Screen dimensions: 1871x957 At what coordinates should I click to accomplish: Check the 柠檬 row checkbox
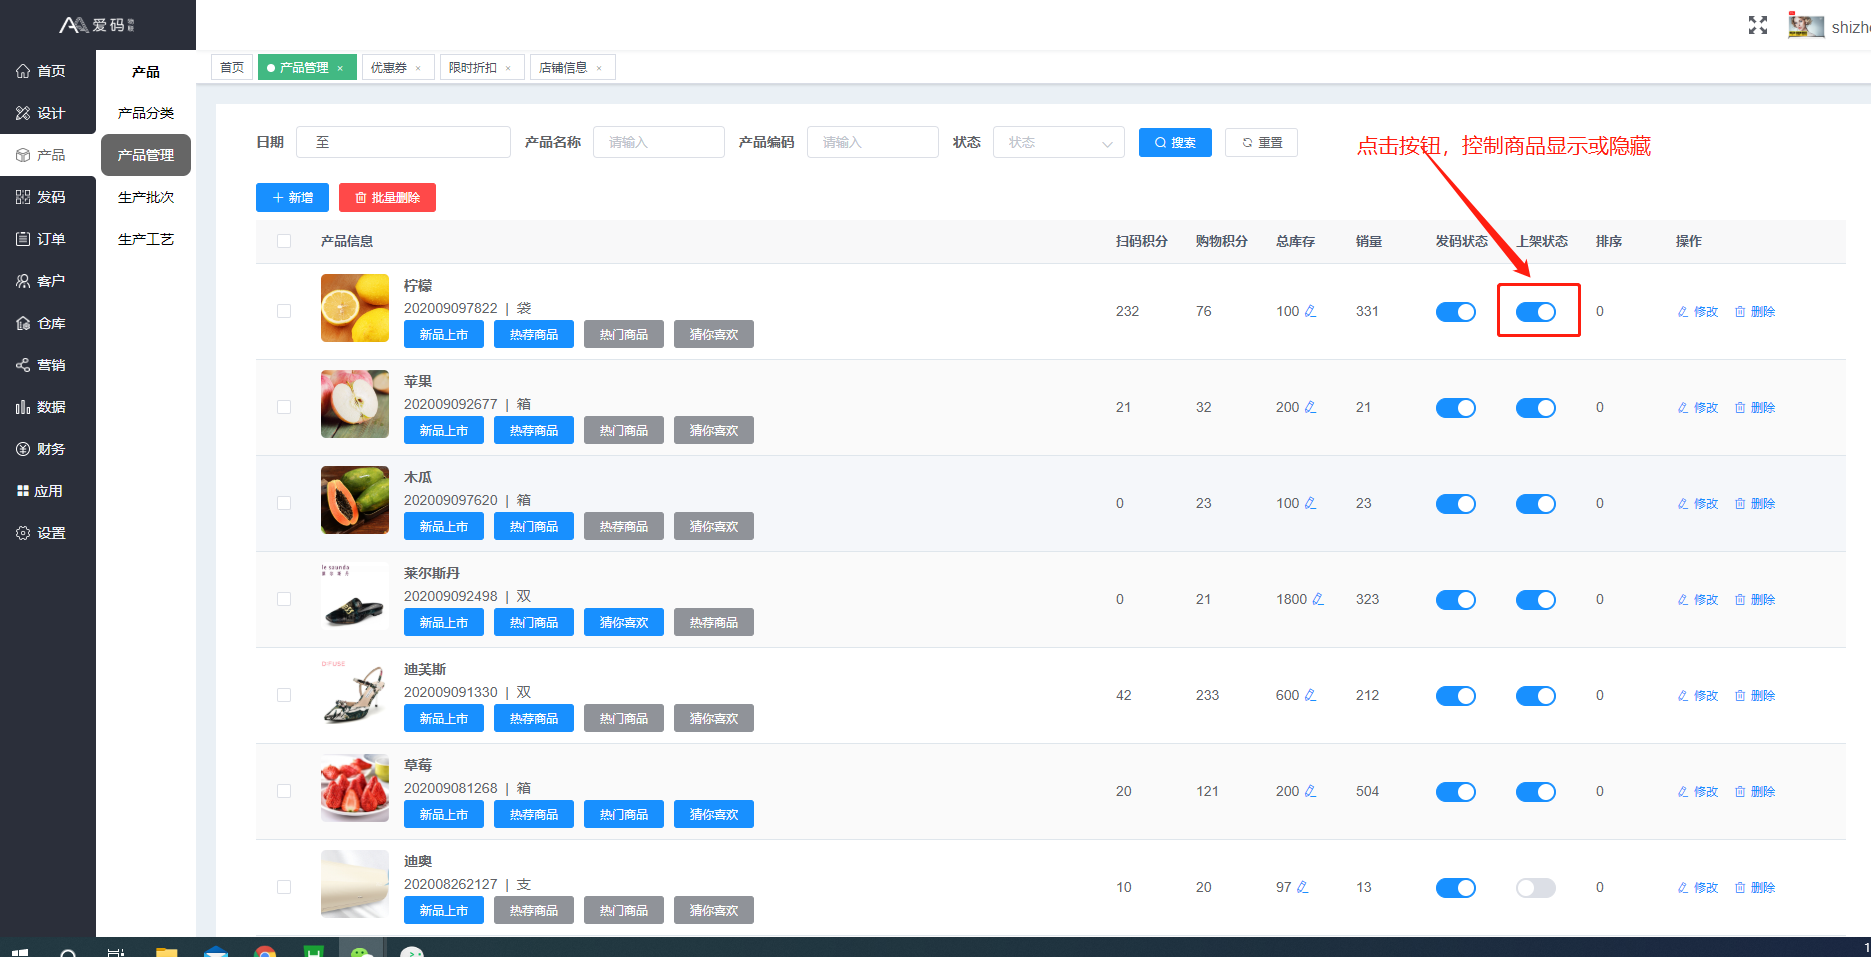(x=284, y=311)
